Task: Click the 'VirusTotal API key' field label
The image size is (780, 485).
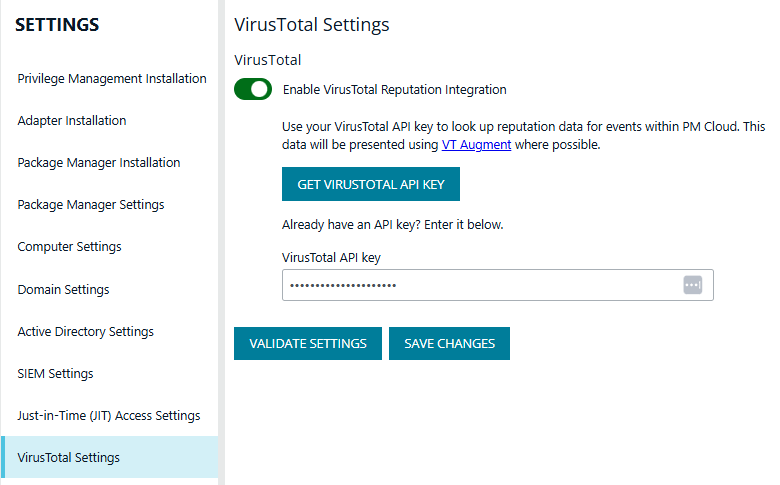Action: pos(331,258)
